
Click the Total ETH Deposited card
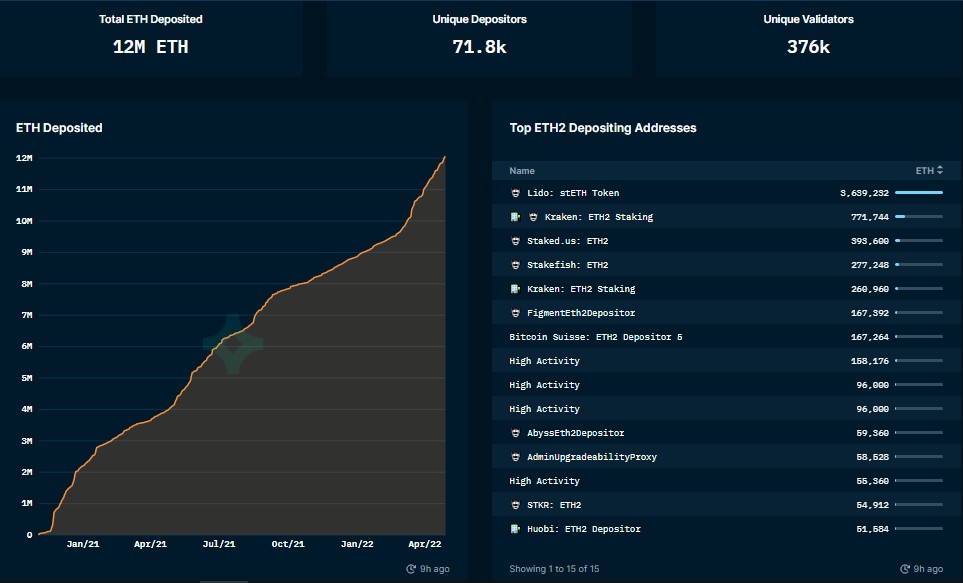click(151, 36)
